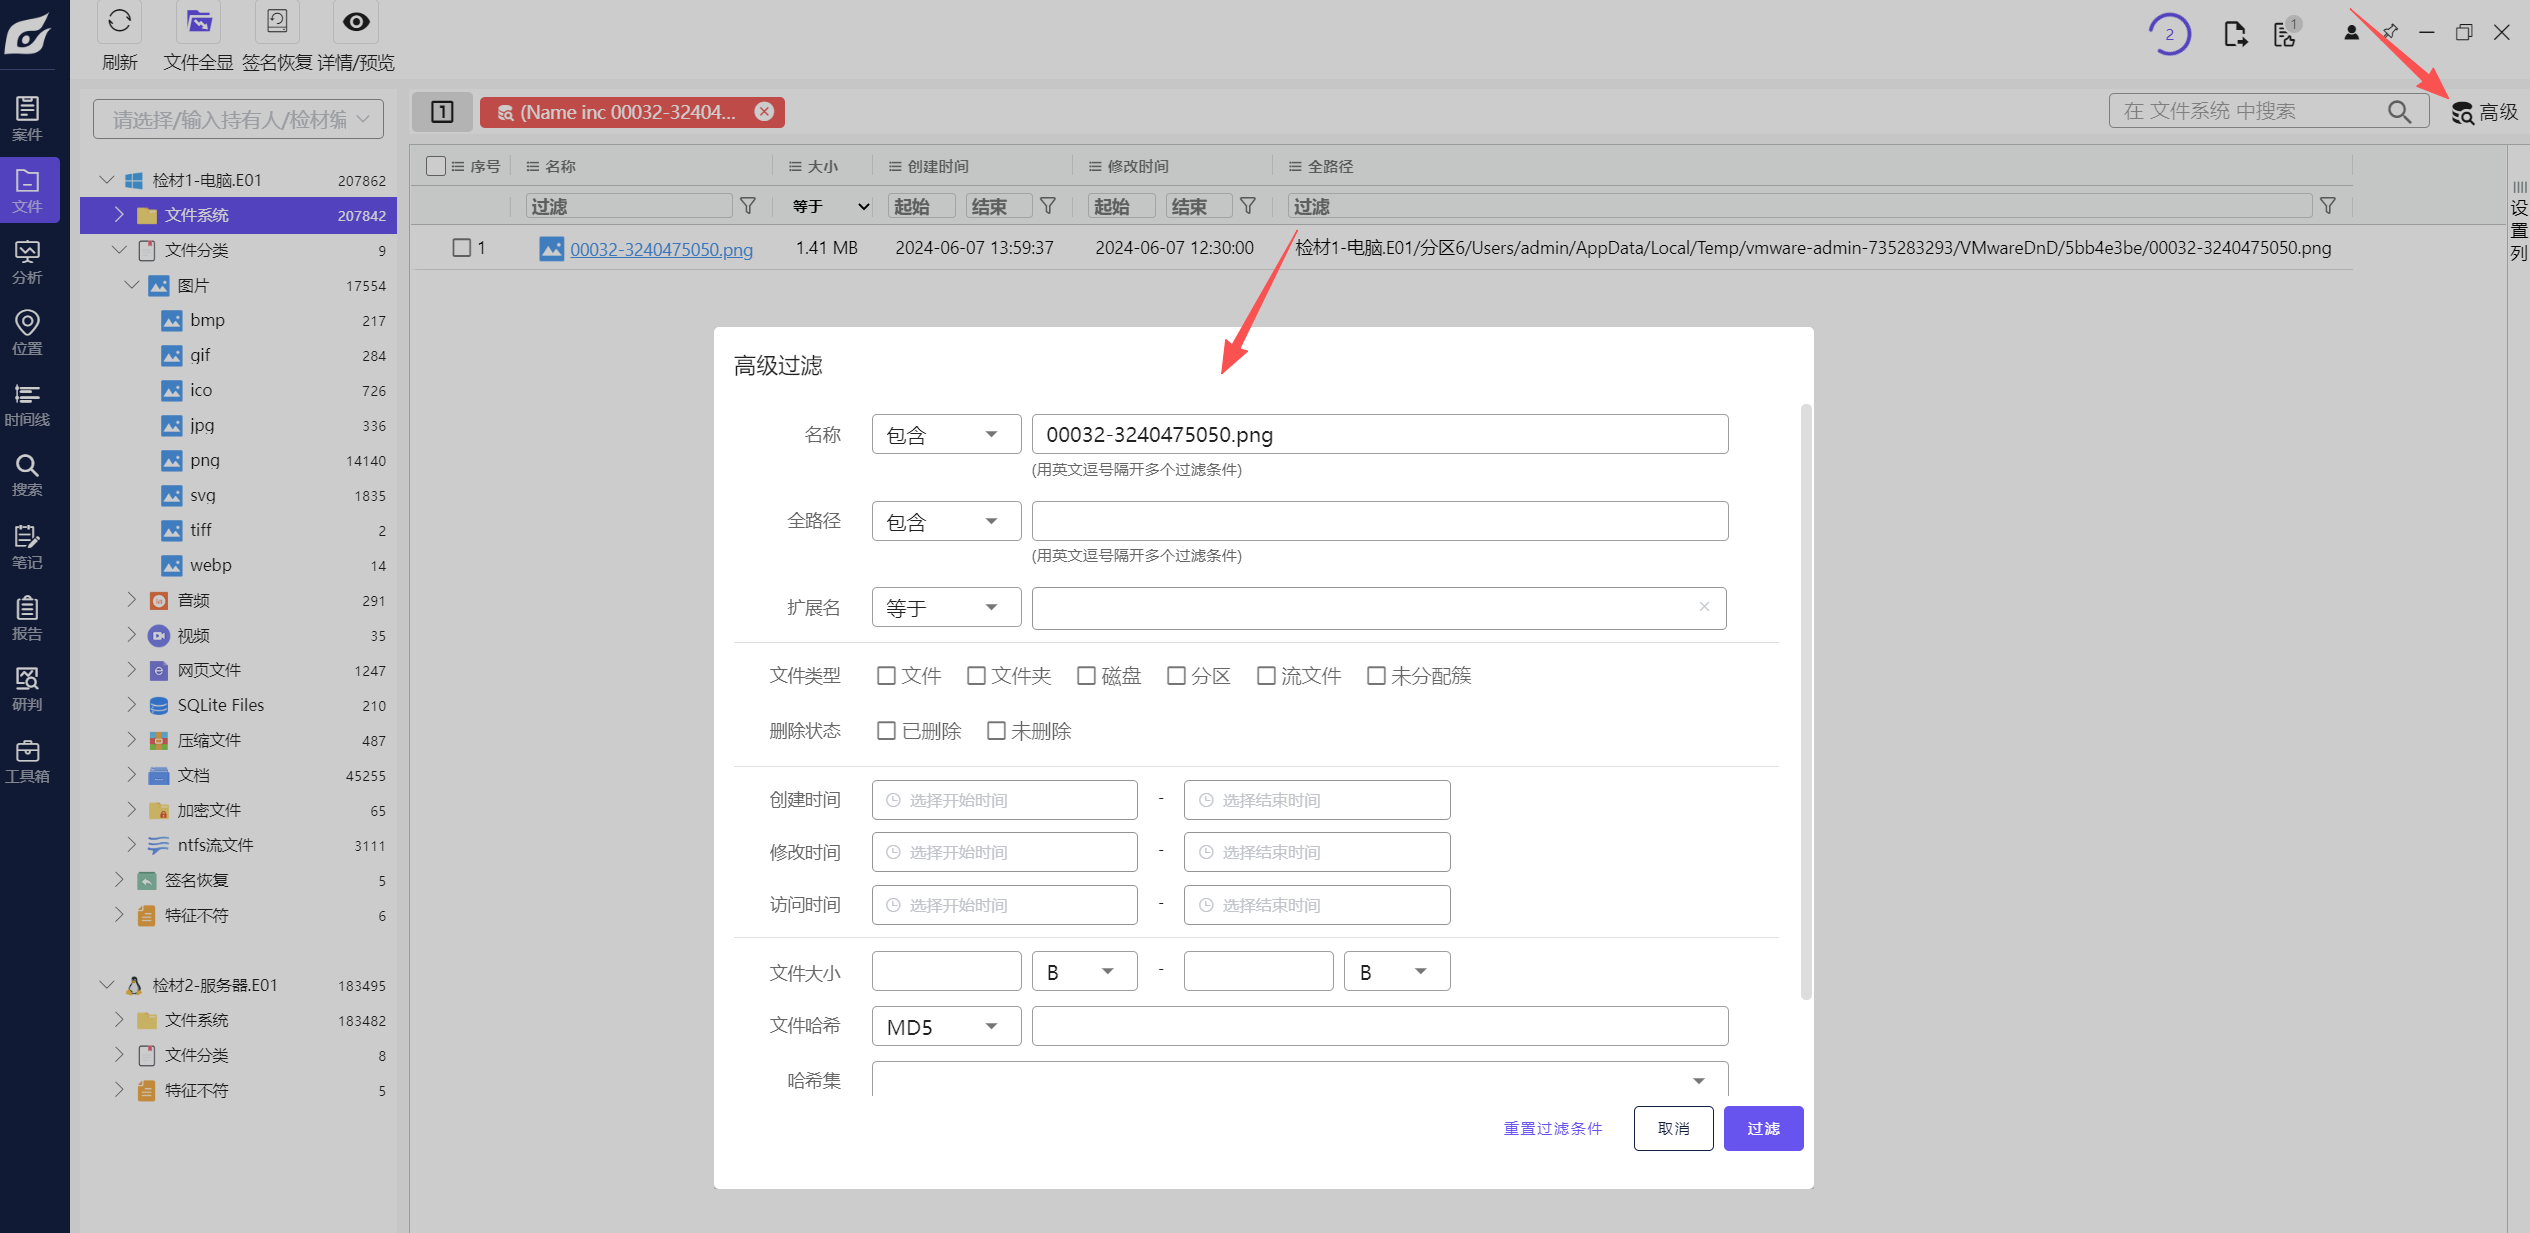Open 详情/预览 eye icon
This screenshot has width=2530, height=1233.
(x=356, y=21)
